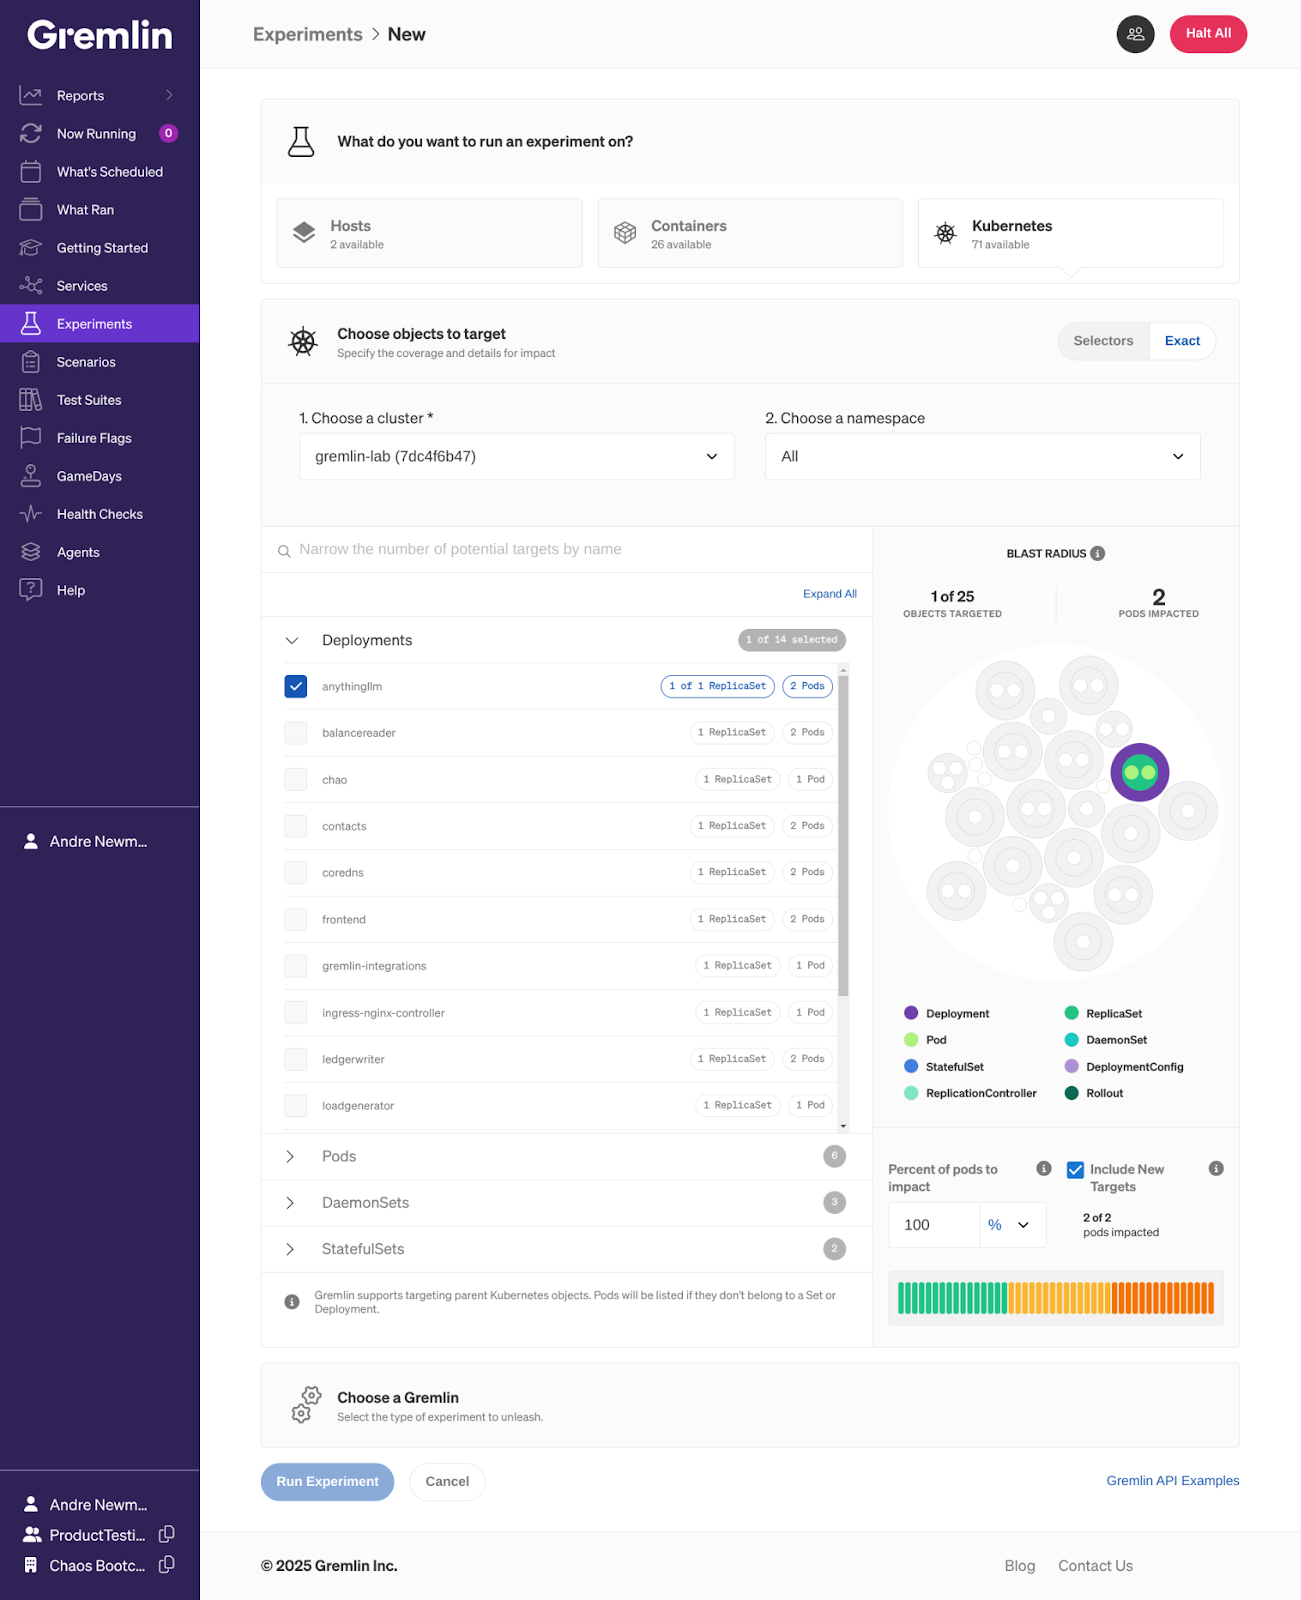
Task: Click the Cancel button
Action: [x=447, y=1481]
